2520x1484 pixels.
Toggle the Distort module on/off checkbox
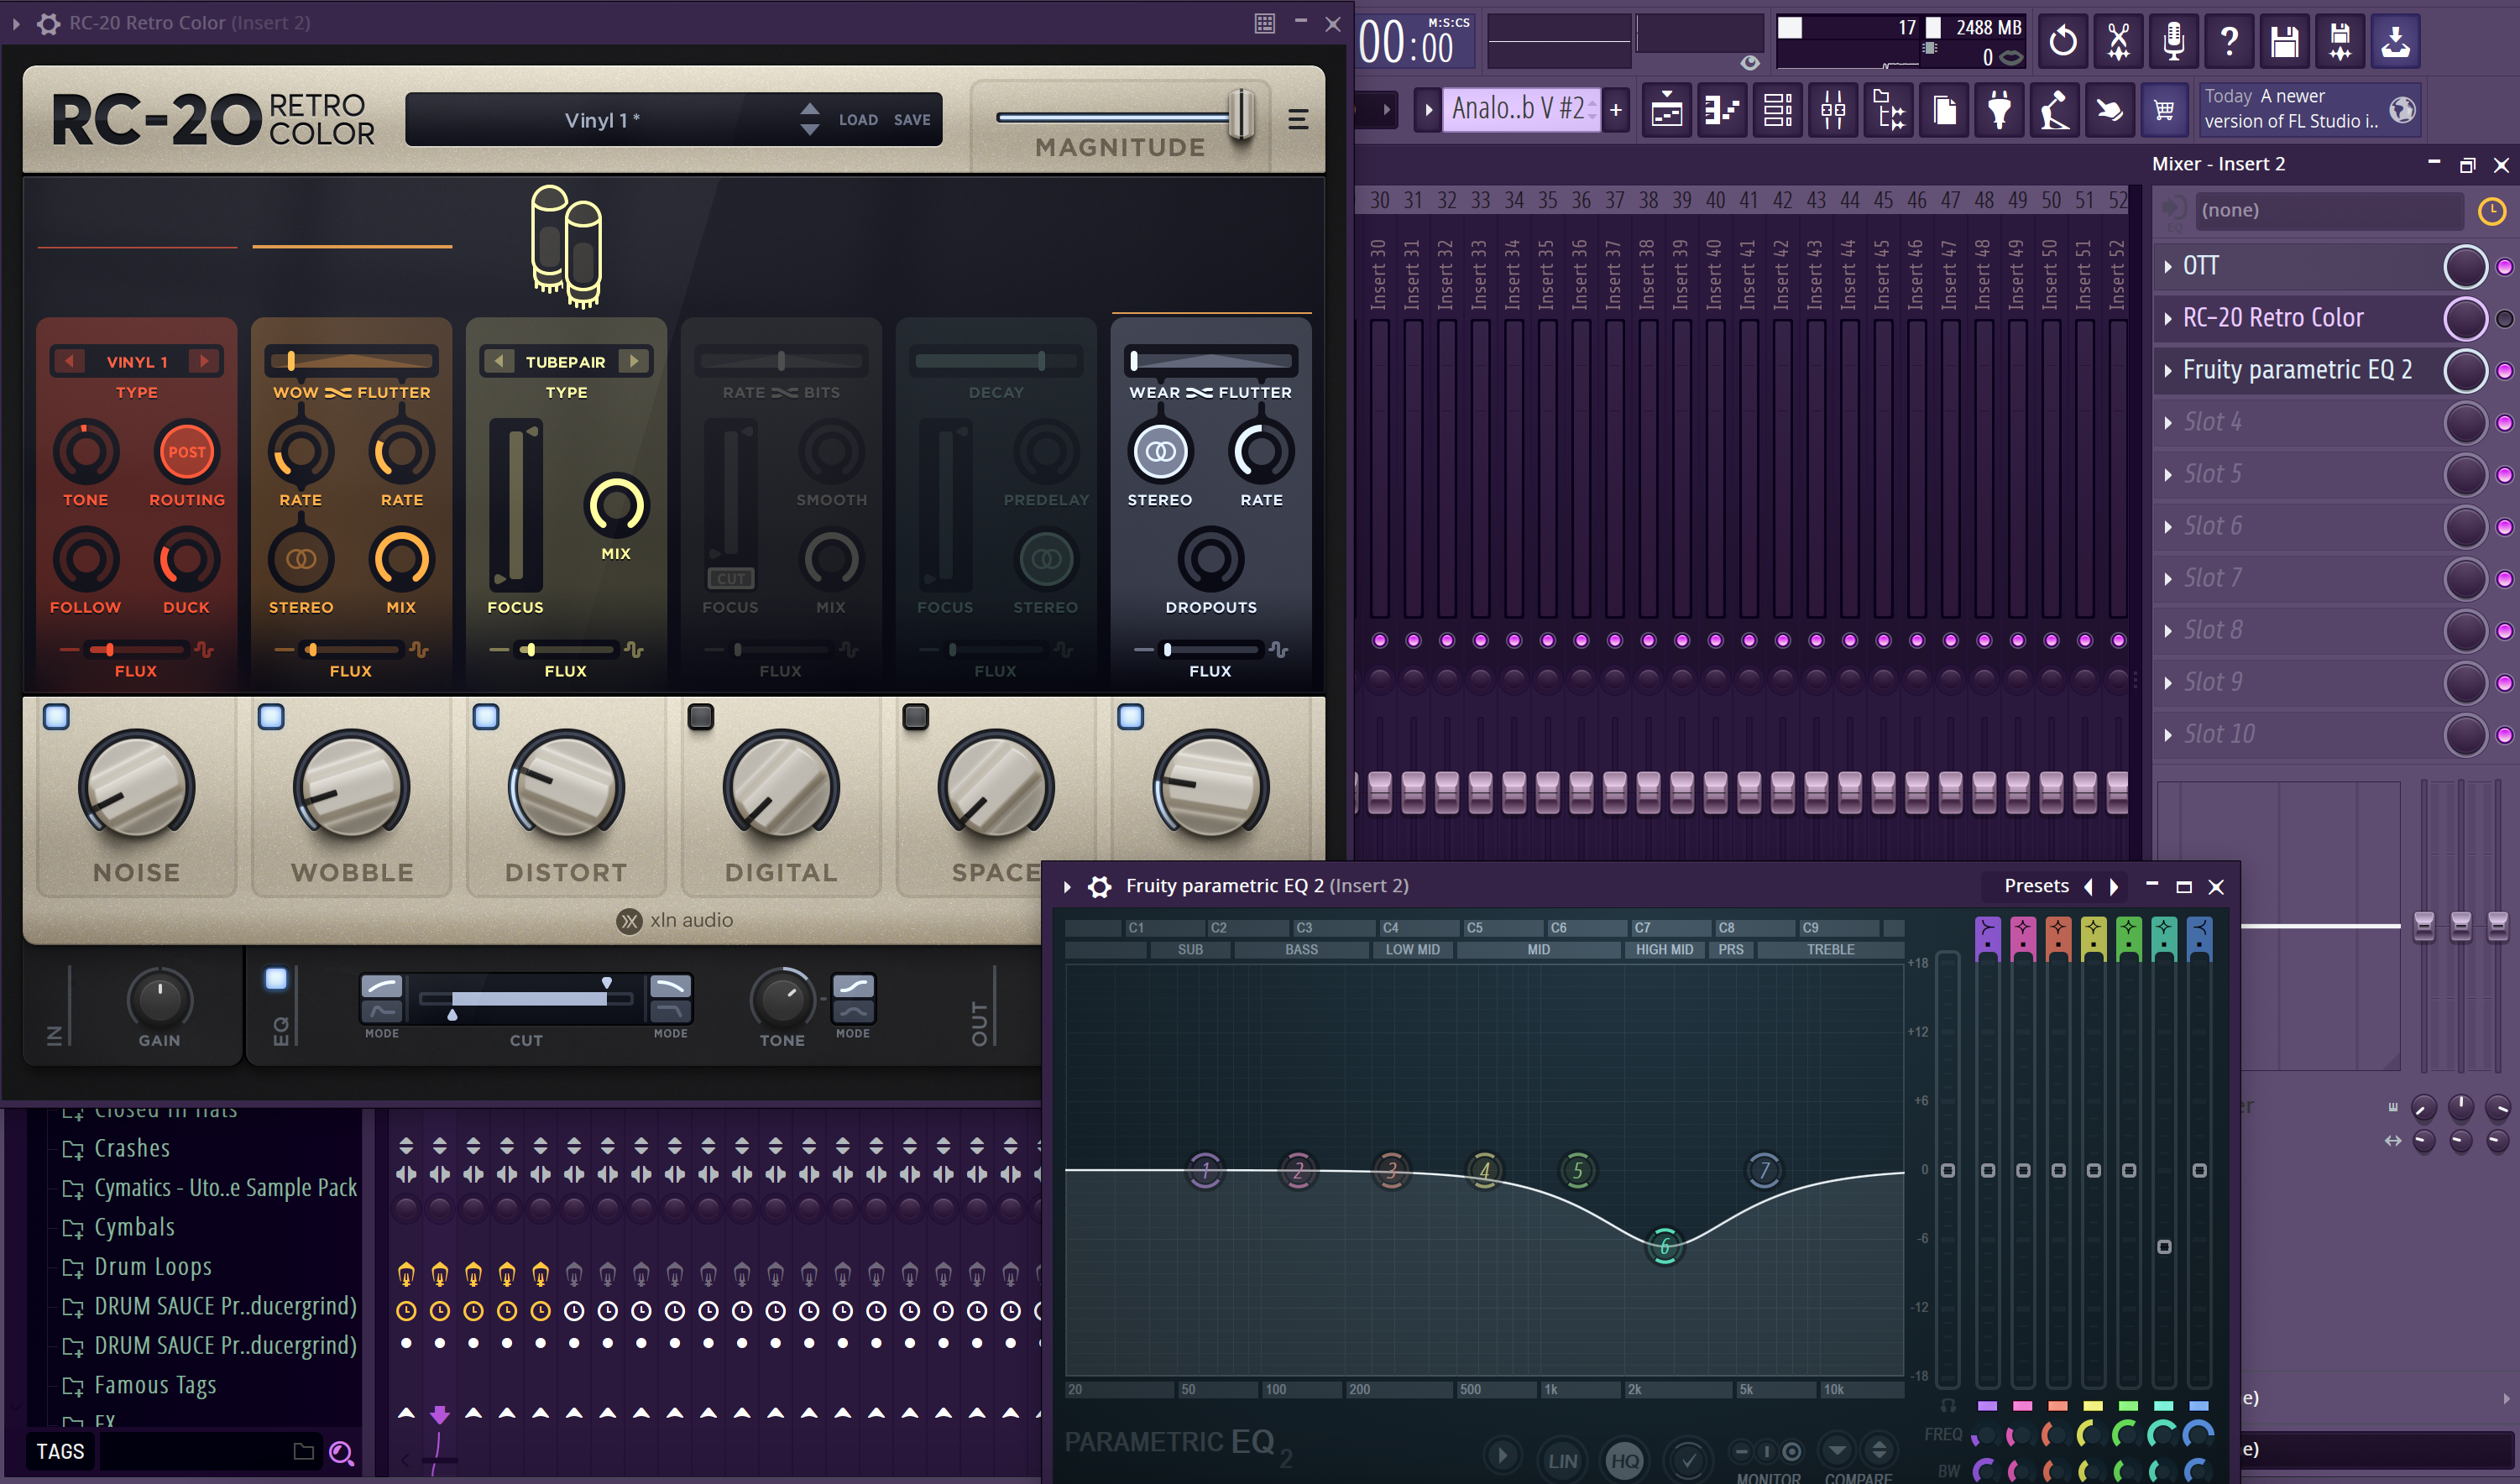pos(486,716)
